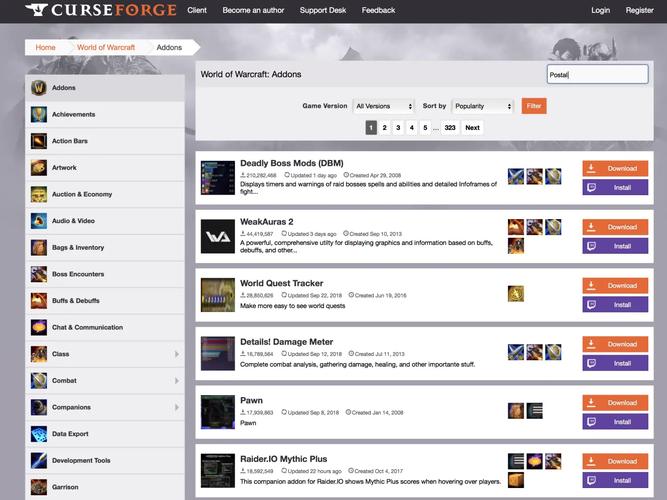Download Deadly Boss Mods (DBM)
This screenshot has width=667, height=500.
click(615, 168)
